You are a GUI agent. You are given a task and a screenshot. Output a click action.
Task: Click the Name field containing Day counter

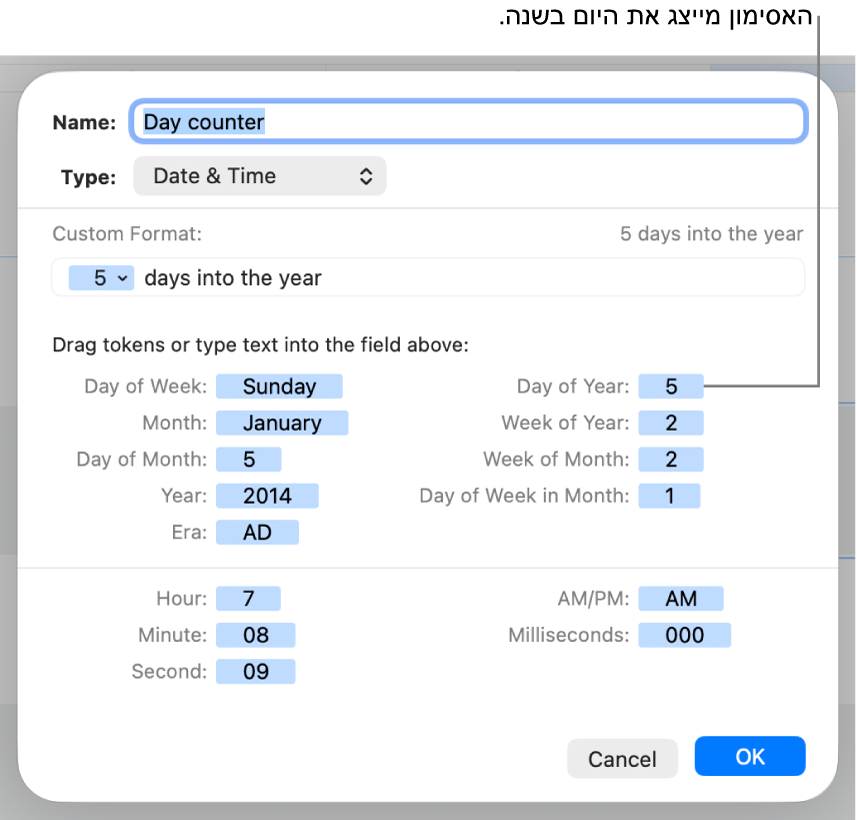coord(468,121)
